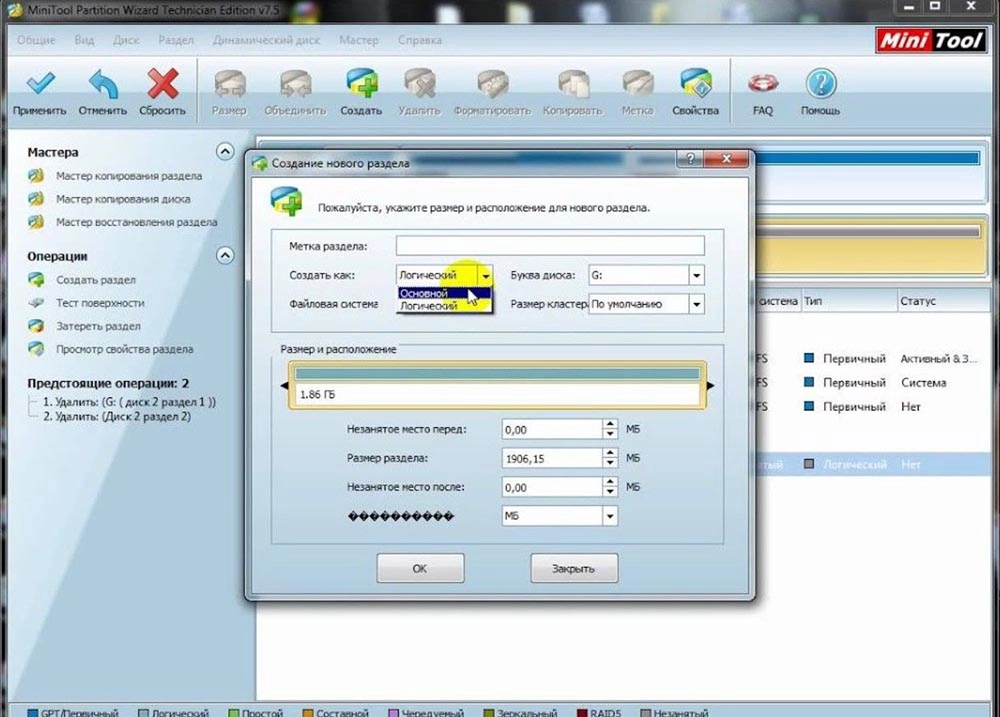Launch Мастер копирования раздела wizard
This screenshot has width=1000, height=717.
(128, 176)
